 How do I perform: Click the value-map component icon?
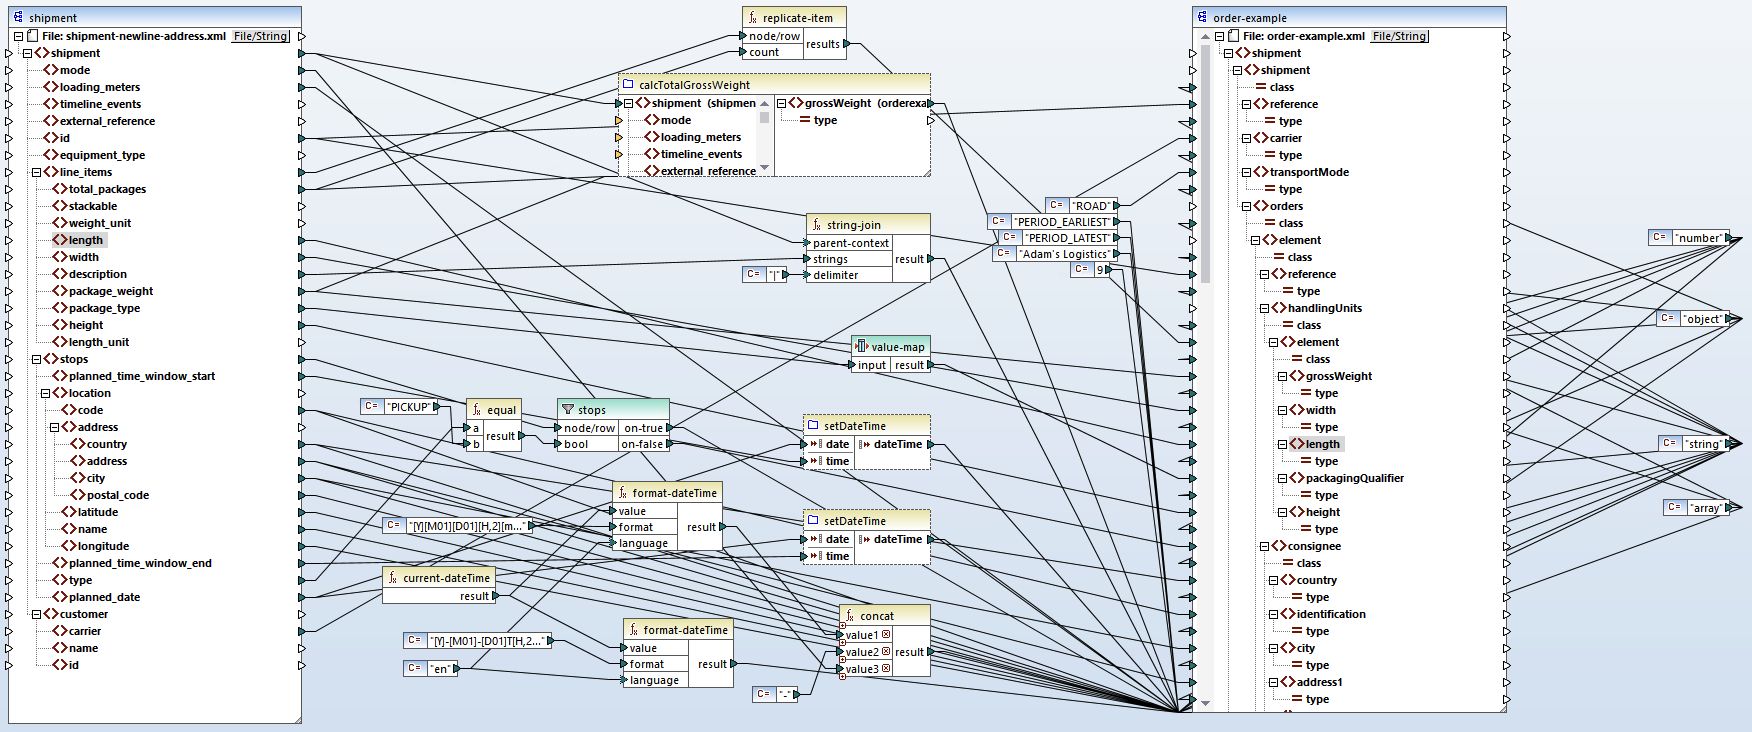861,346
